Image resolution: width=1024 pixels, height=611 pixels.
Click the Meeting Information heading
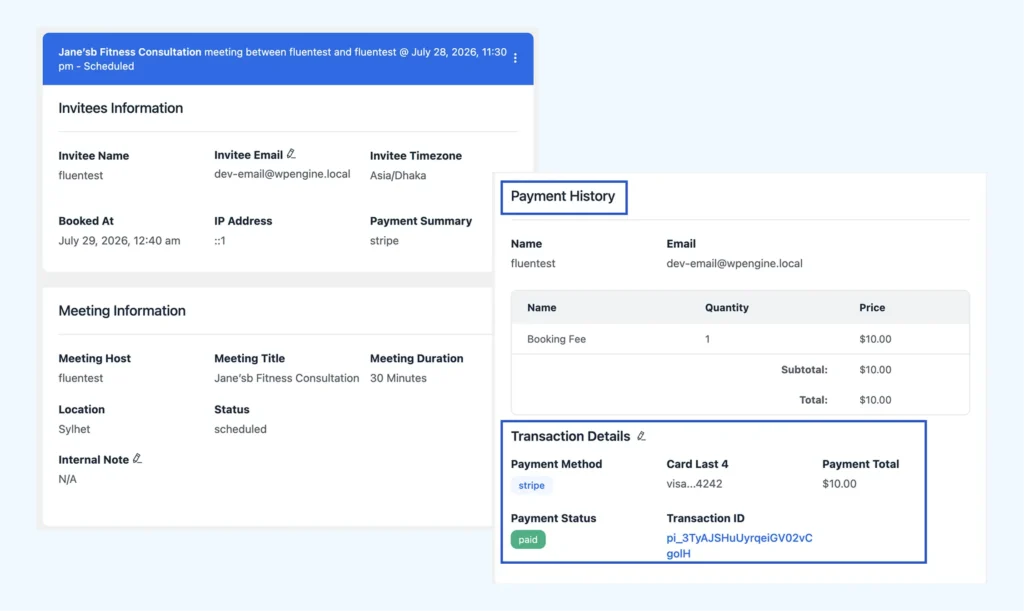click(x=122, y=310)
